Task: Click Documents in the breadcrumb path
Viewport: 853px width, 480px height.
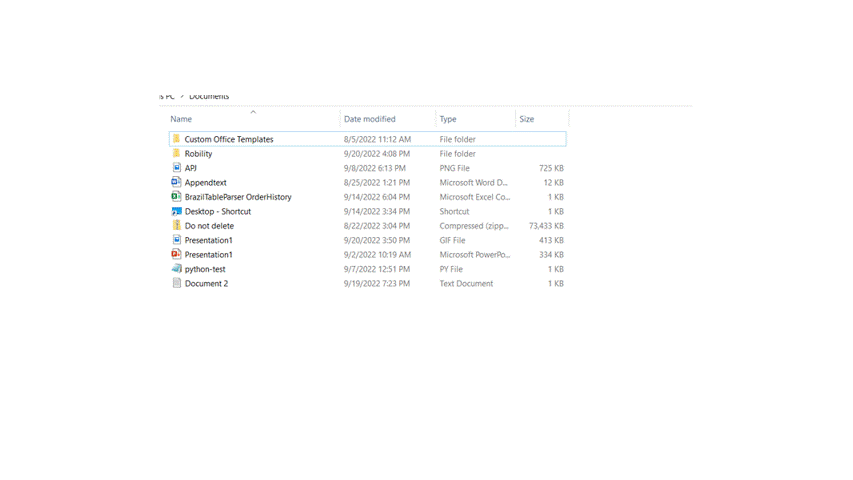Action: coord(209,97)
